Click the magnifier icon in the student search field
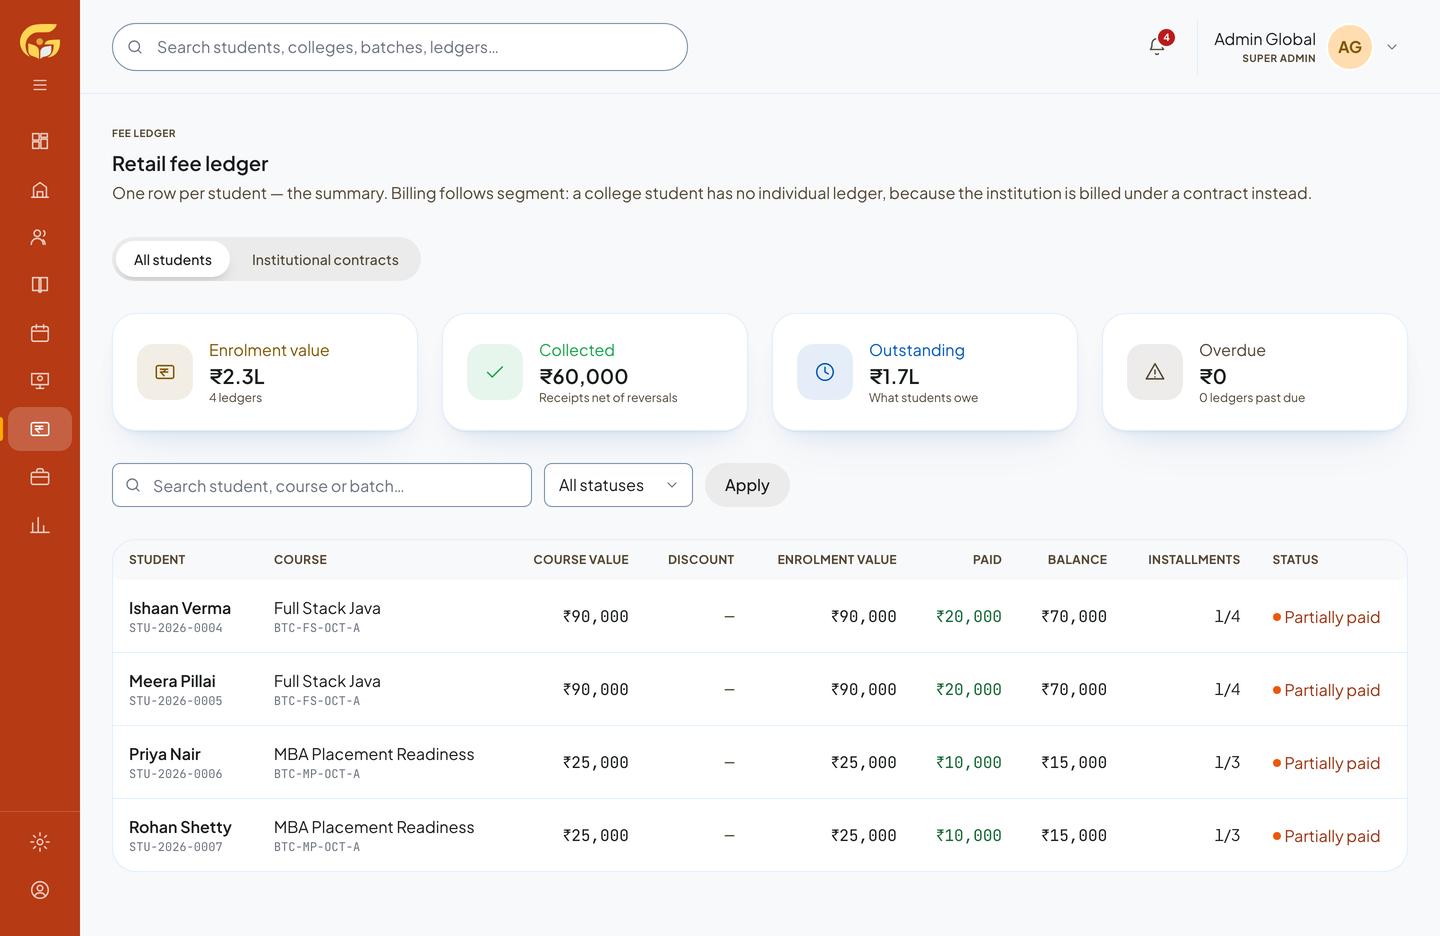1440x936 pixels. coord(133,485)
